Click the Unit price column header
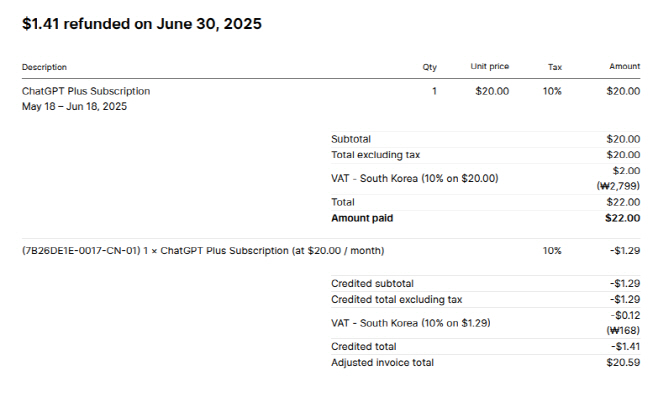 tap(489, 66)
